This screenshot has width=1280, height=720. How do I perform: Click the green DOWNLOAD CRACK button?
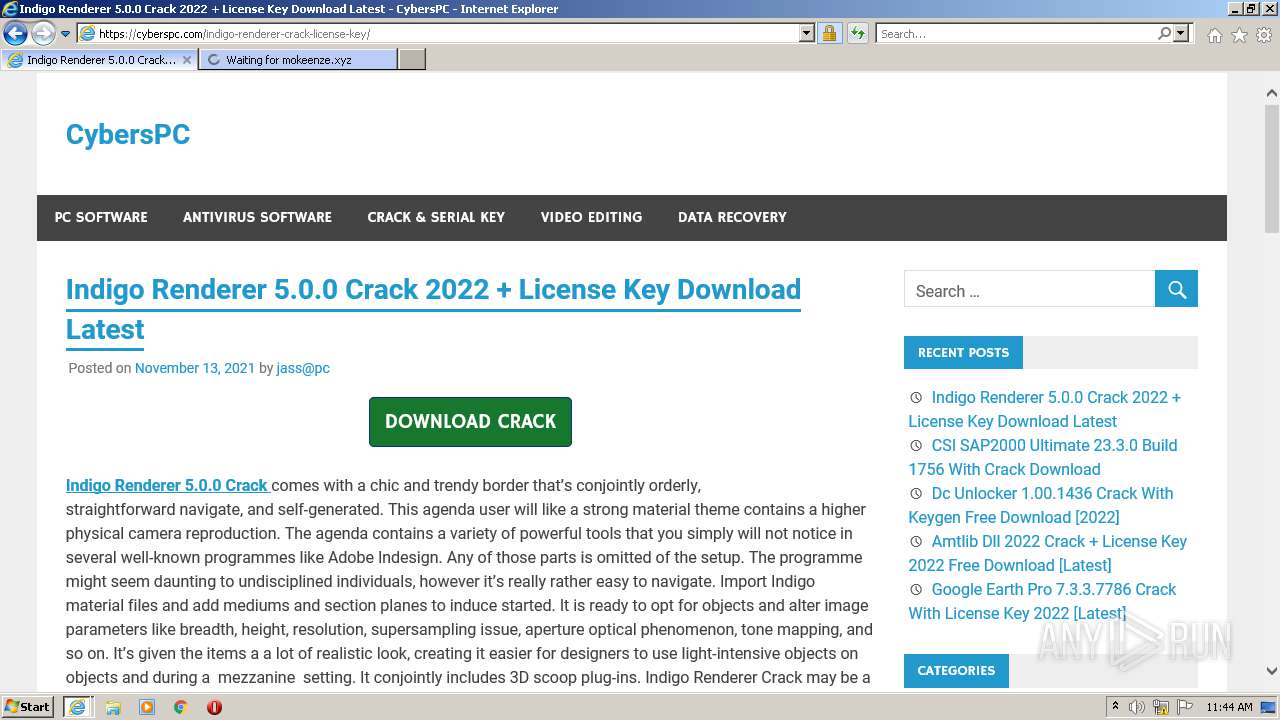[x=470, y=422]
